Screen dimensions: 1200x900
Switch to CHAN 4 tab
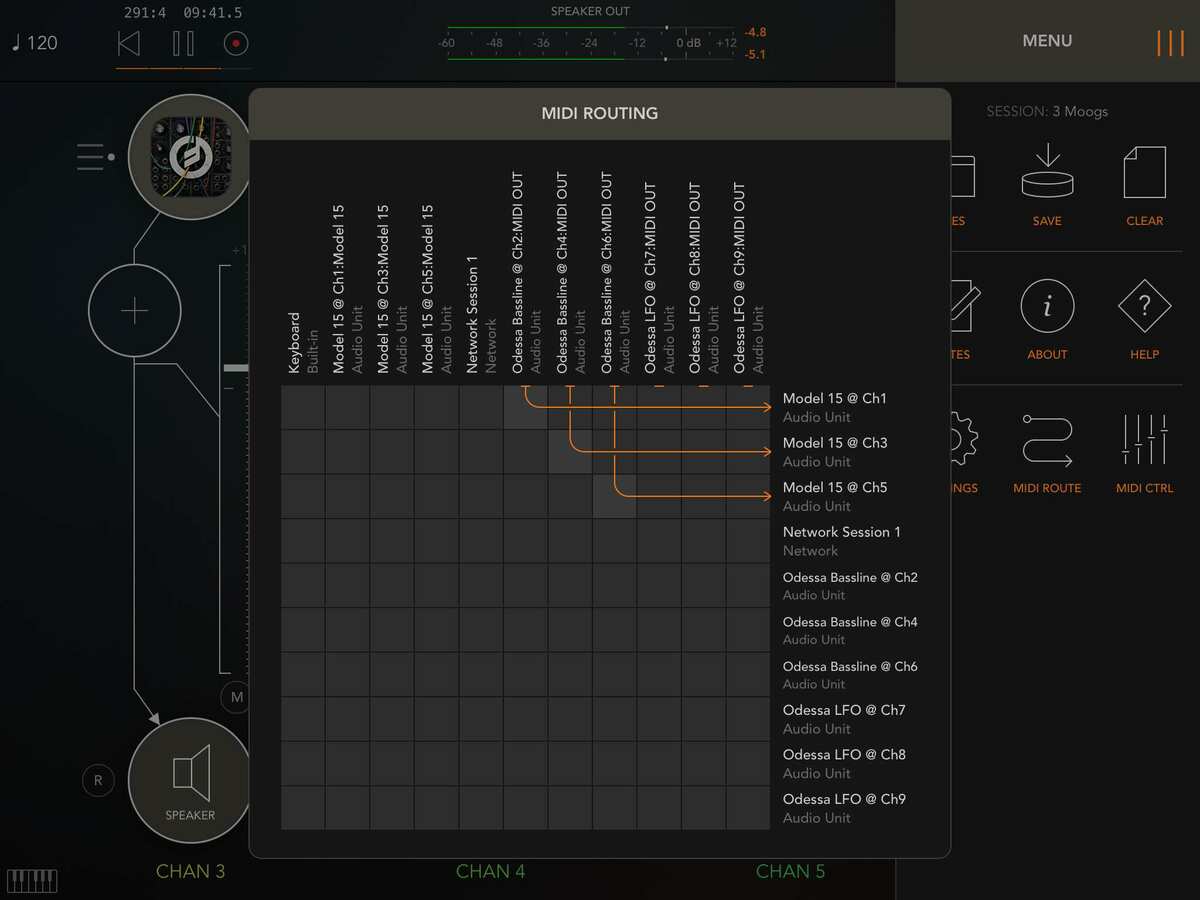pyautogui.click(x=490, y=871)
